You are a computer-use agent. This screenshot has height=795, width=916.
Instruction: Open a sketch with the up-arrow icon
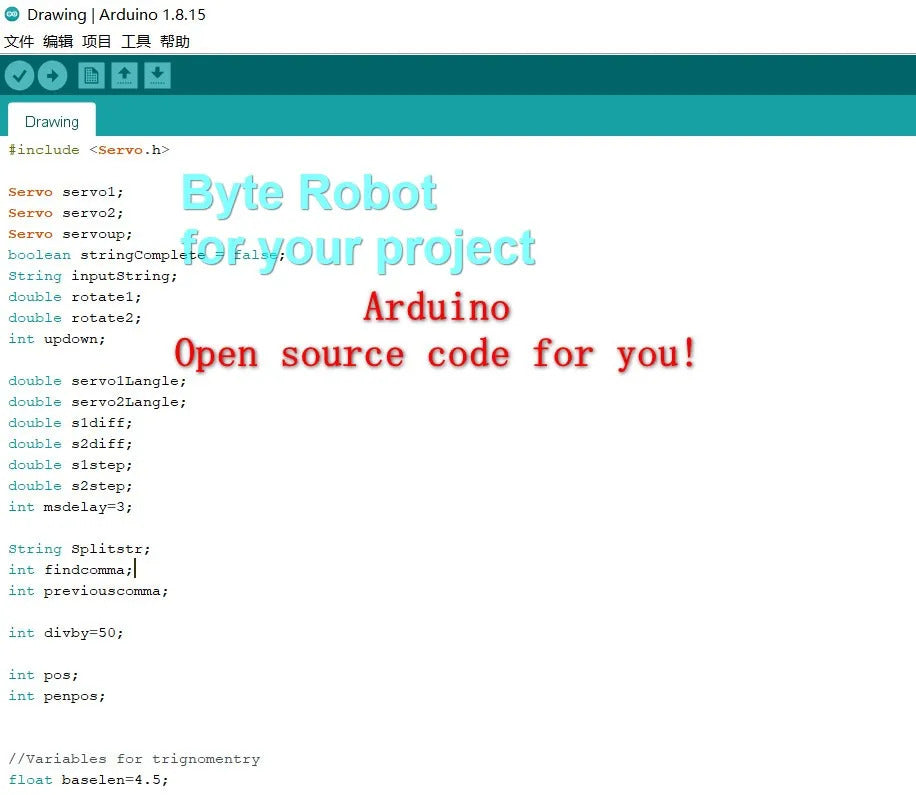[124, 75]
